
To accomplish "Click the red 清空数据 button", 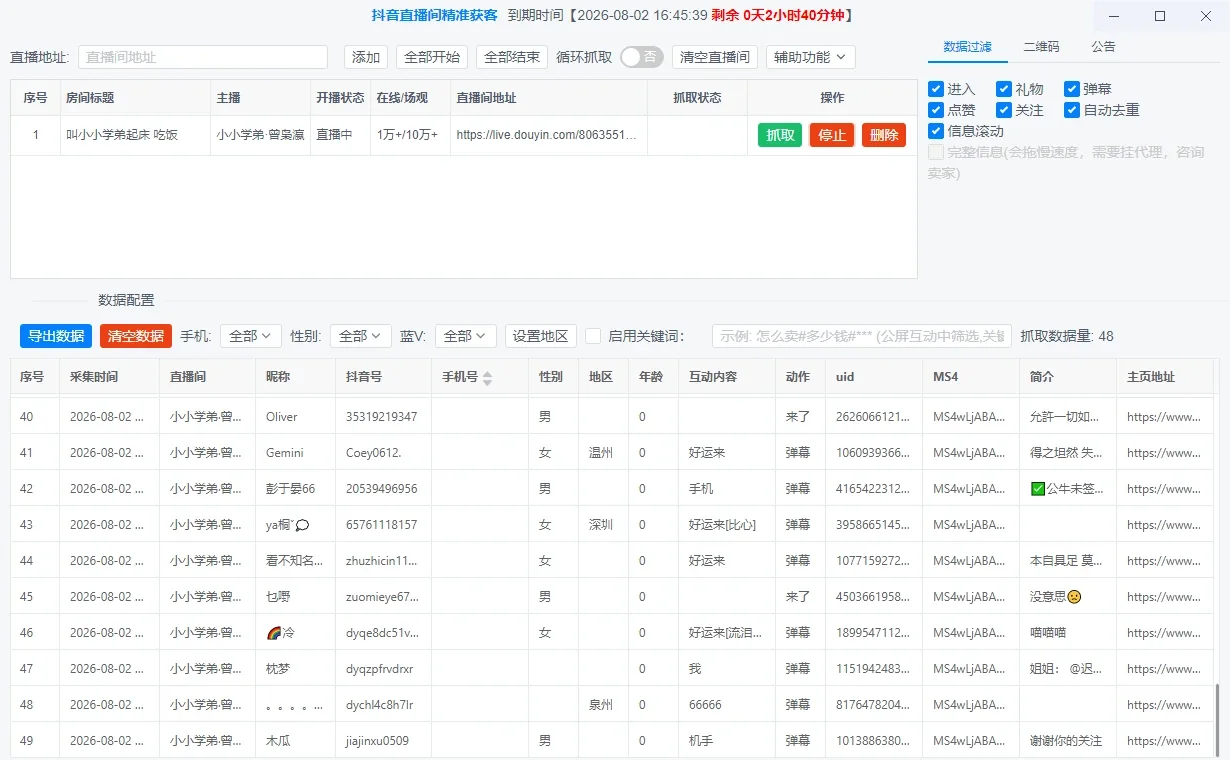I will pyautogui.click(x=136, y=336).
